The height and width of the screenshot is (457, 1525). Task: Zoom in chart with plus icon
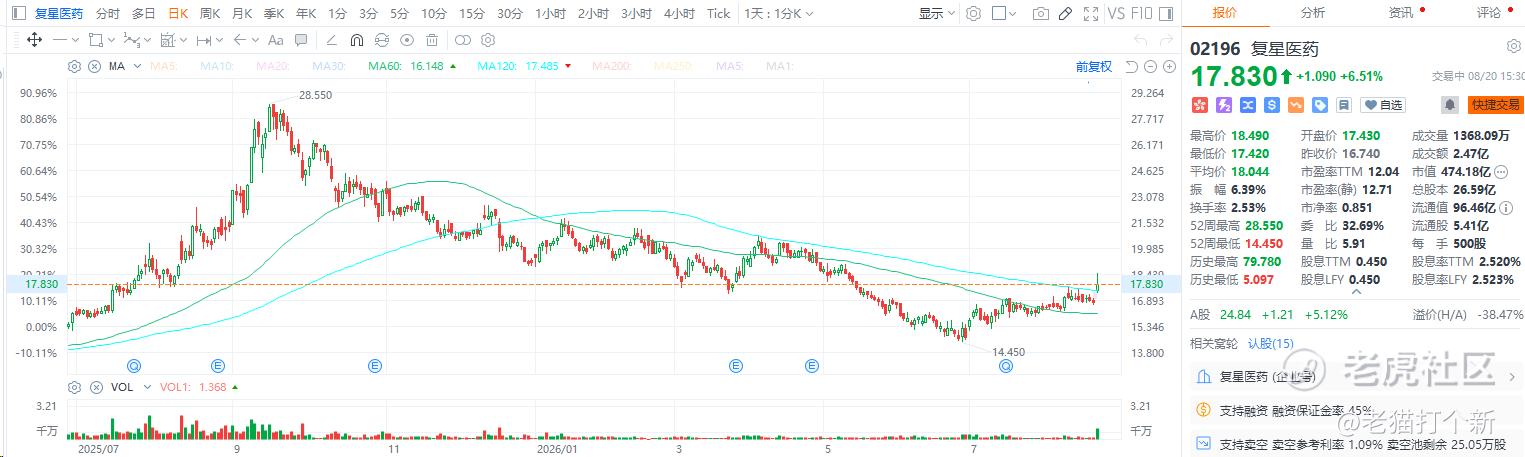(1168, 66)
